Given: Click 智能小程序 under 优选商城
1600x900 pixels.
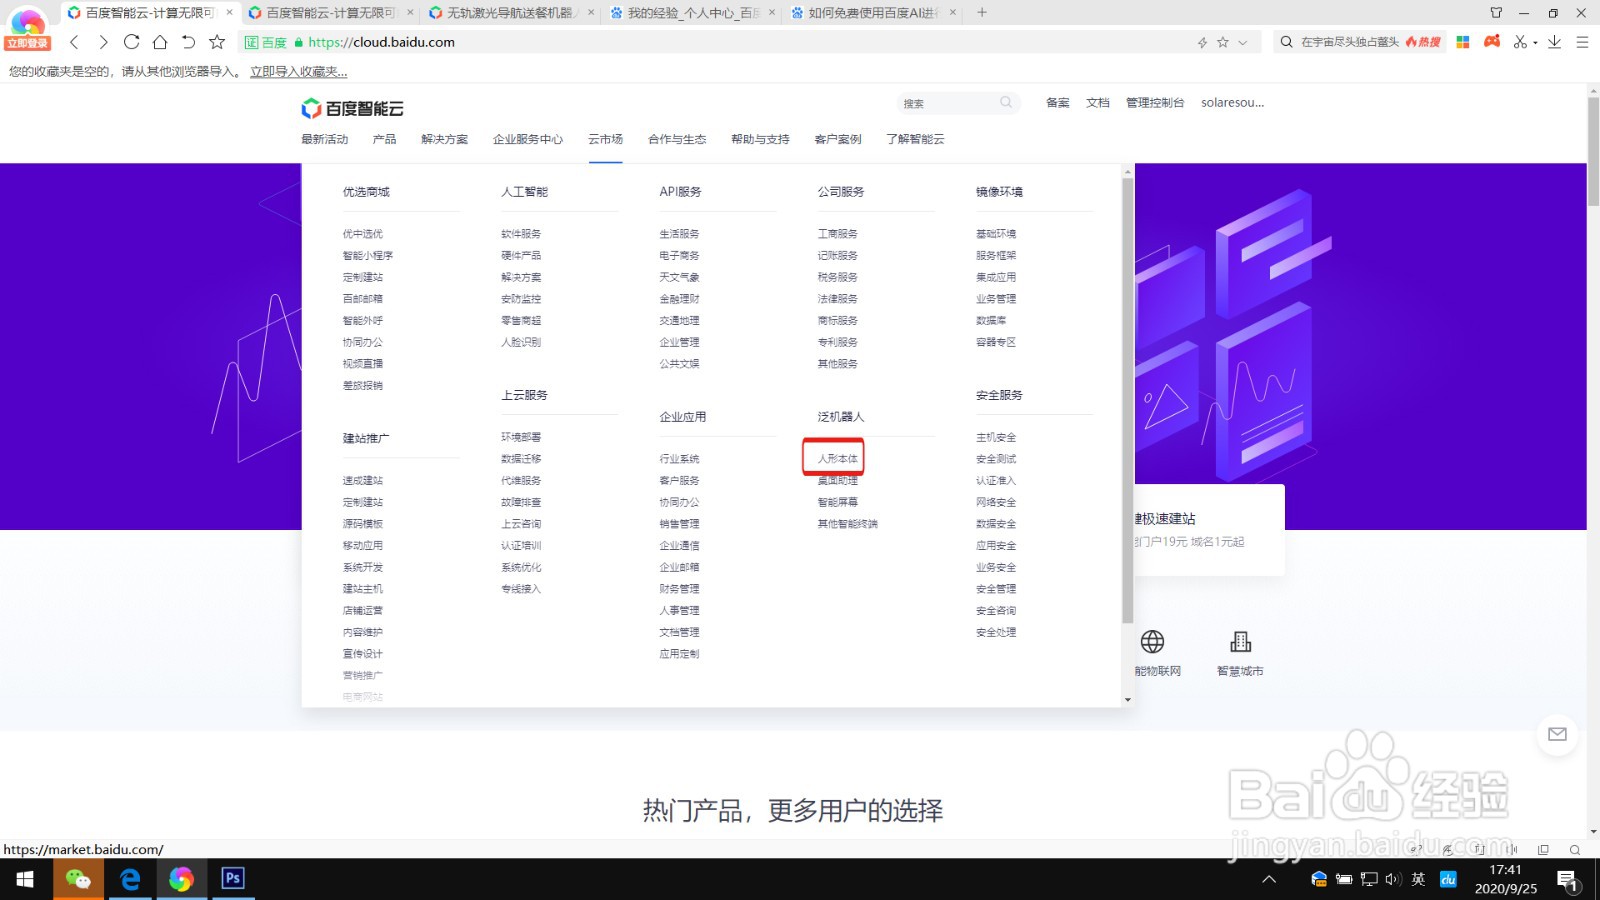Looking at the screenshot, I should pyautogui.click(x=368, y=256).
